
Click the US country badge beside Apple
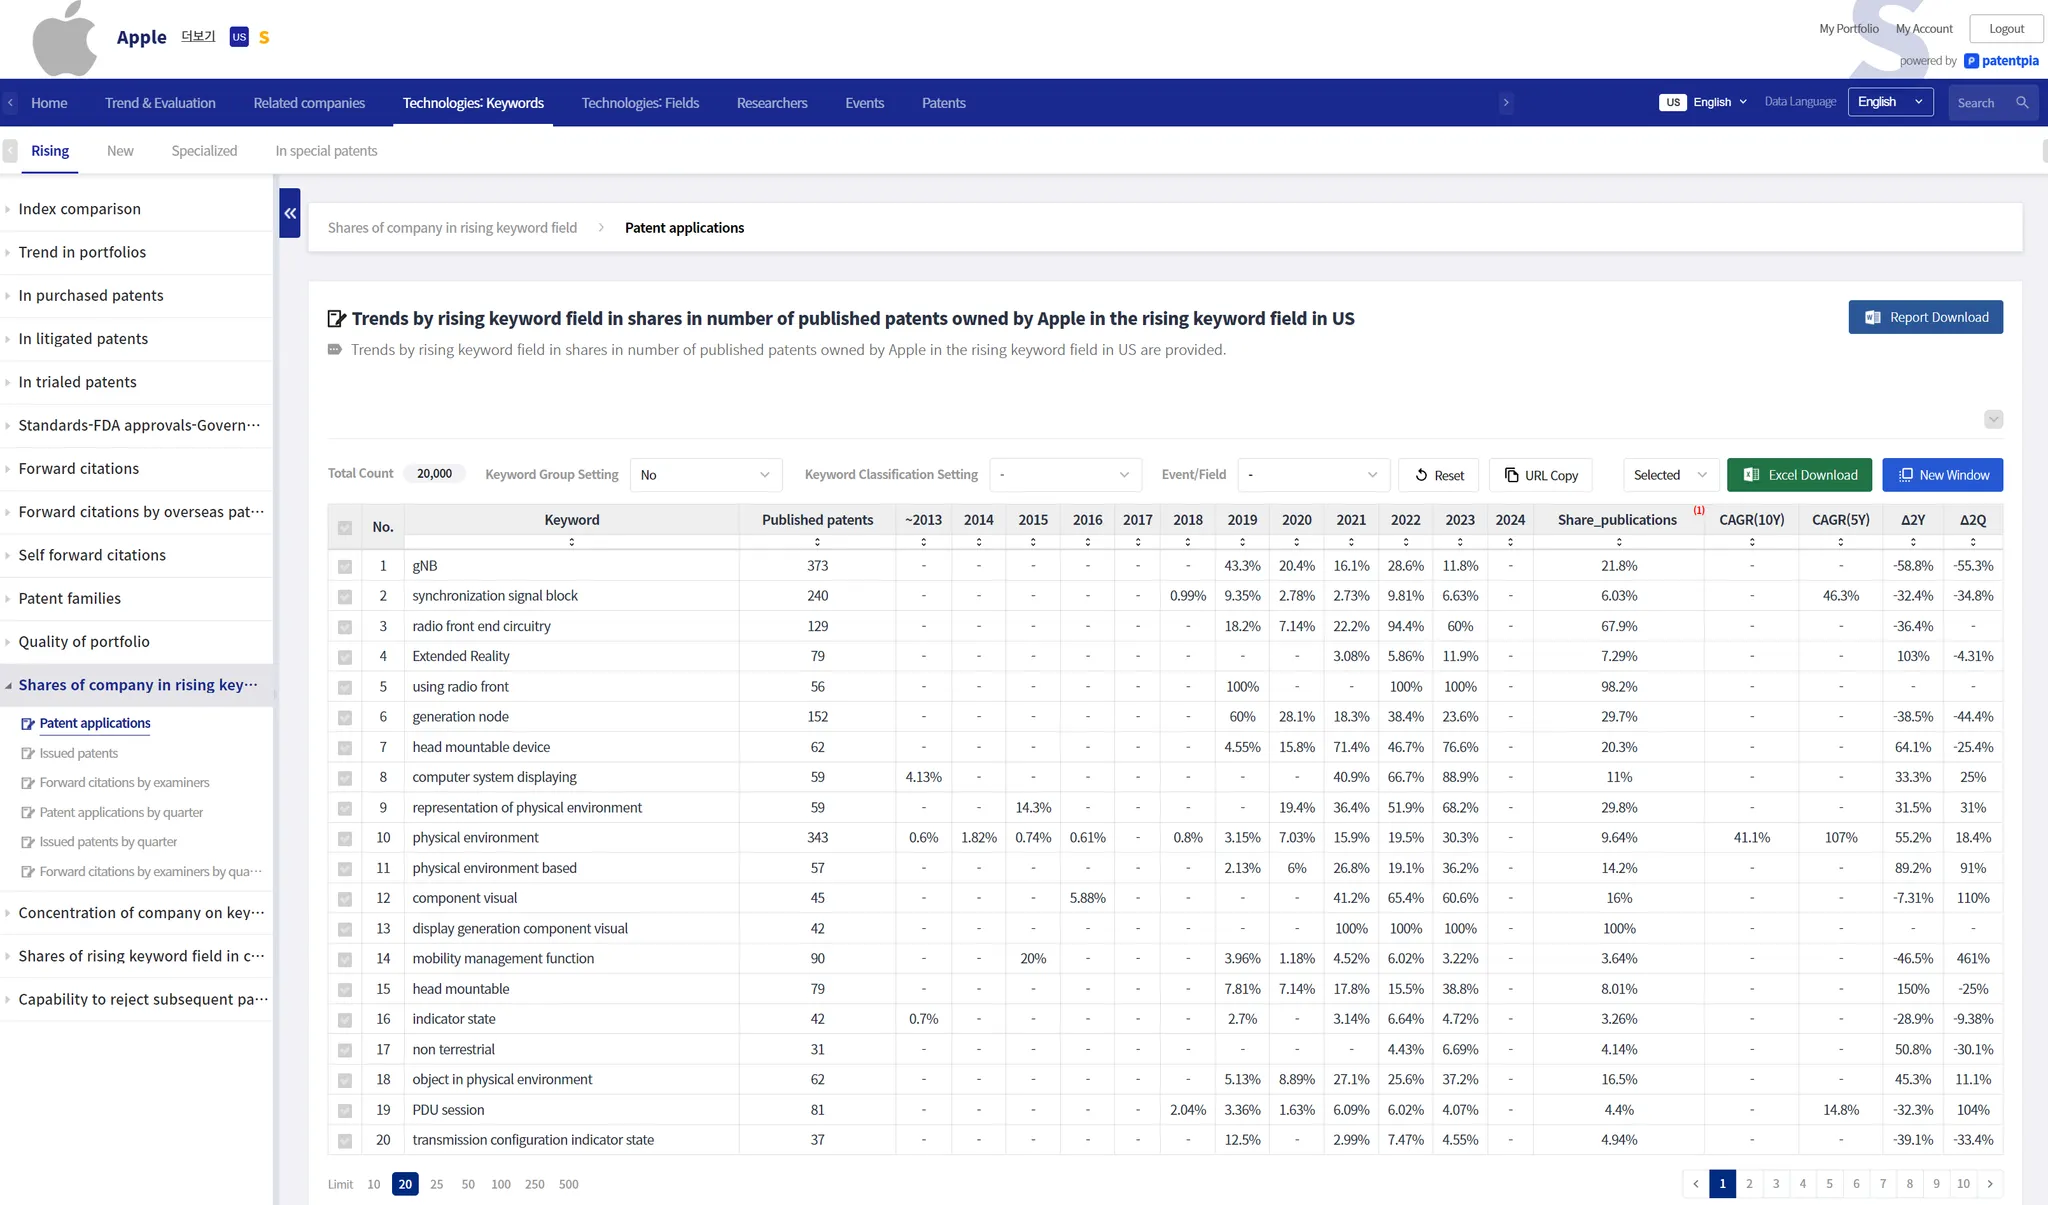click(239, 37)
